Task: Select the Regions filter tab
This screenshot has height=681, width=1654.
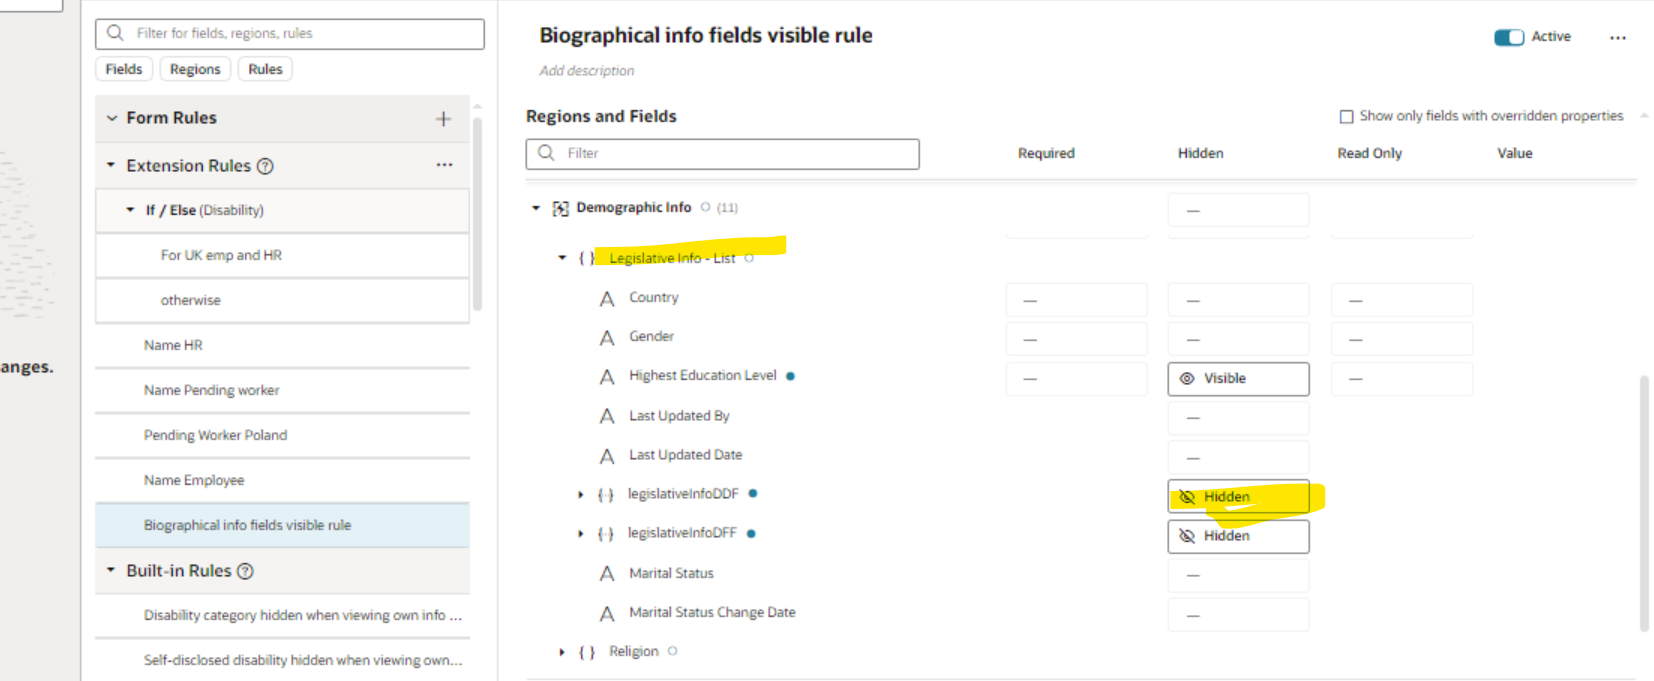Action: (195, 69)
